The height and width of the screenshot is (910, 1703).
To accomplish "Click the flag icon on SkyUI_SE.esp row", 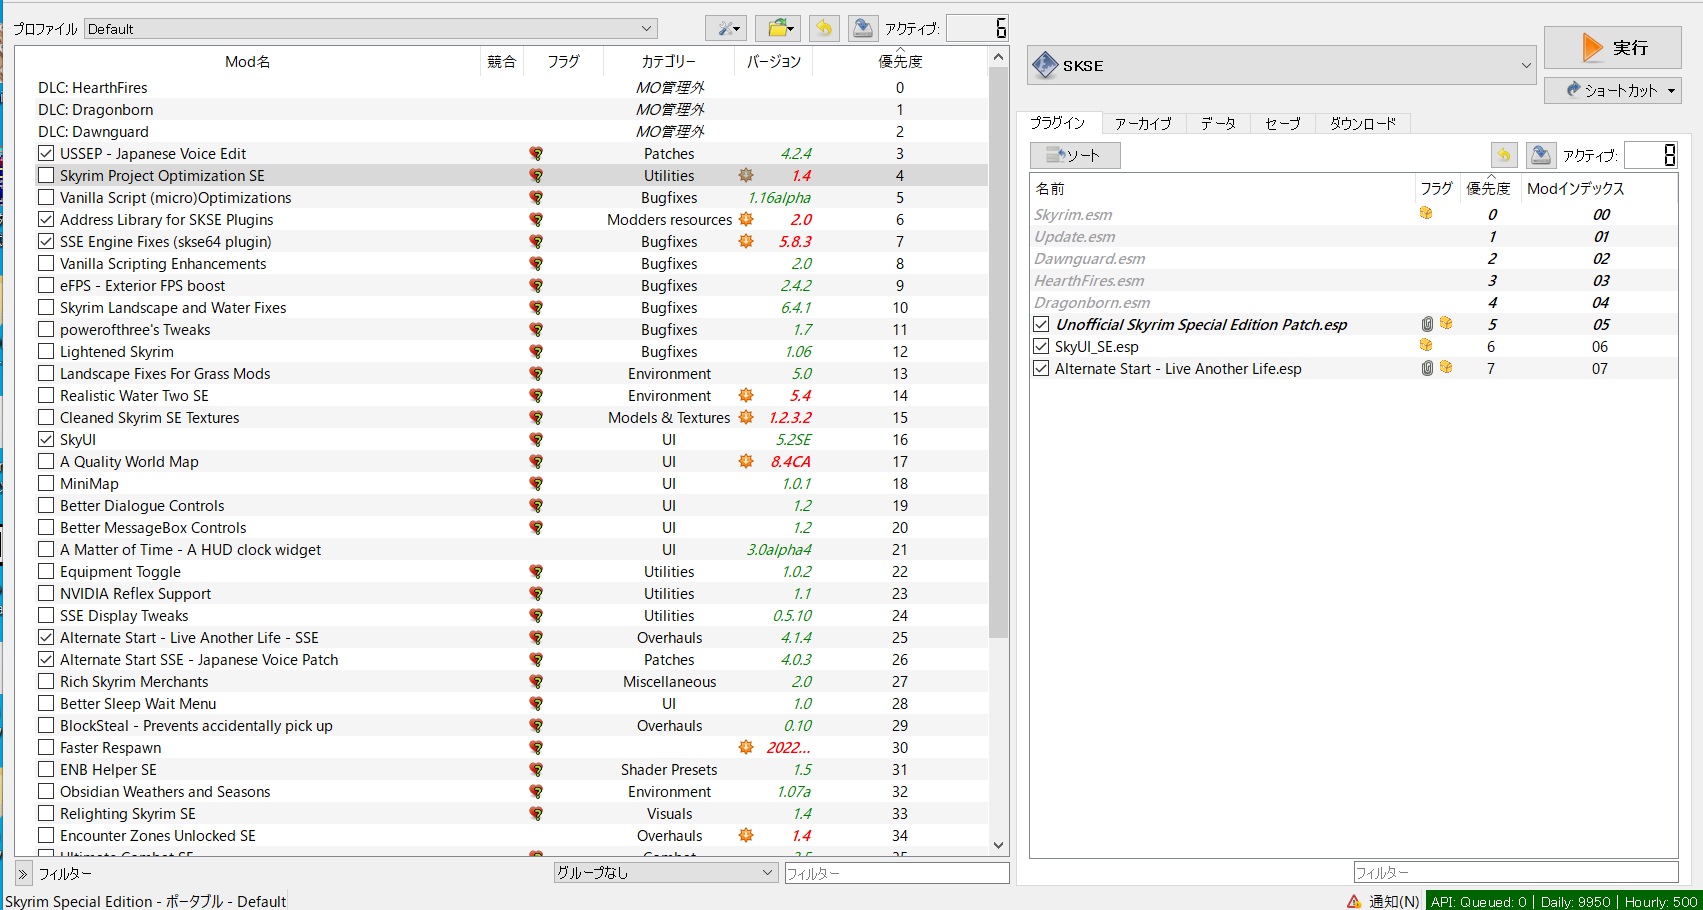I will [1426, 346].
